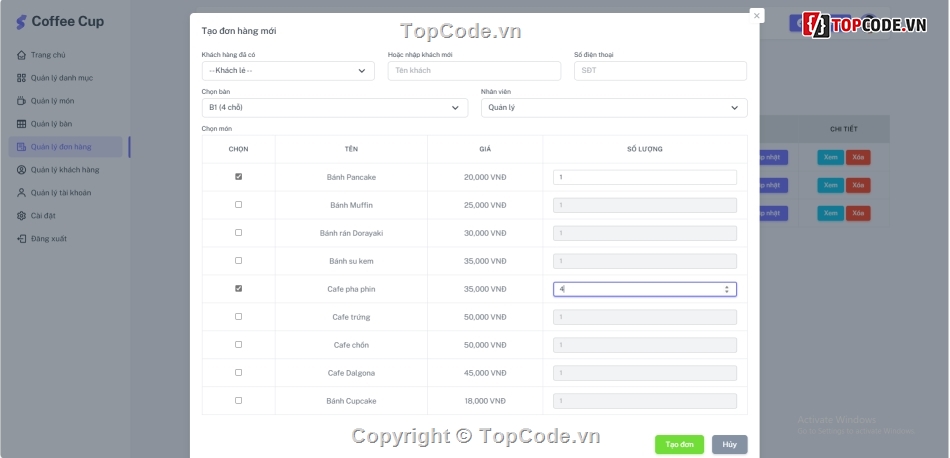Click the Tạo đơn button
This screenshot has height=458, width=950.
point(679,445)
